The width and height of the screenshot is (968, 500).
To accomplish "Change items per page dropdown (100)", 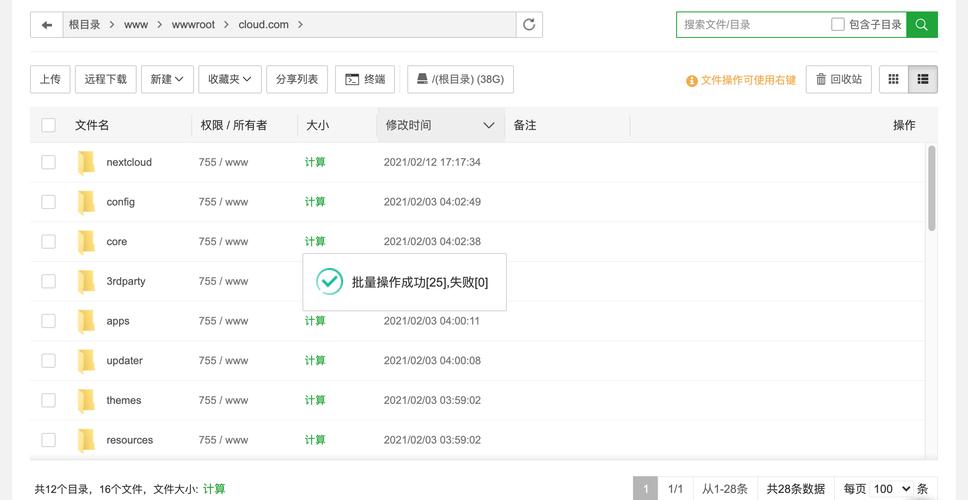I will click(891, 489).
